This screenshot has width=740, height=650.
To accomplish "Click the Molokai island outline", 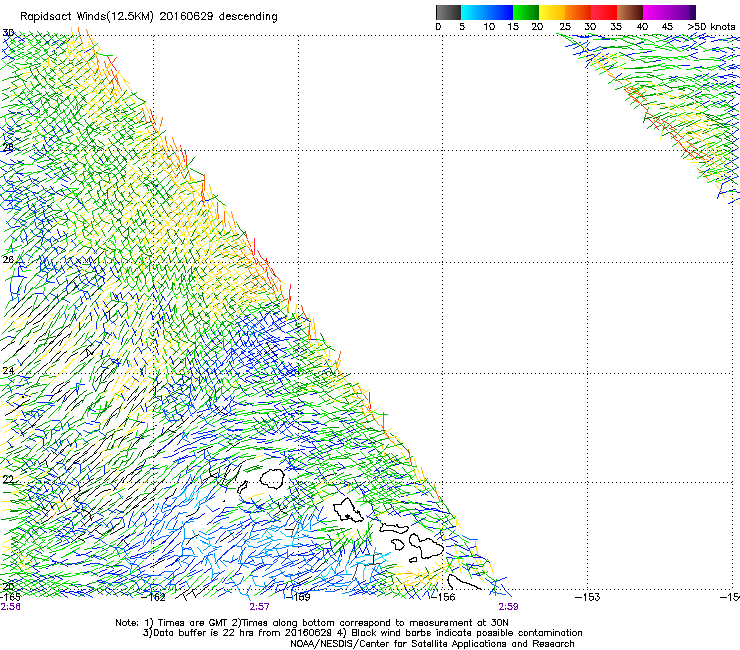I will click(393, 528).
